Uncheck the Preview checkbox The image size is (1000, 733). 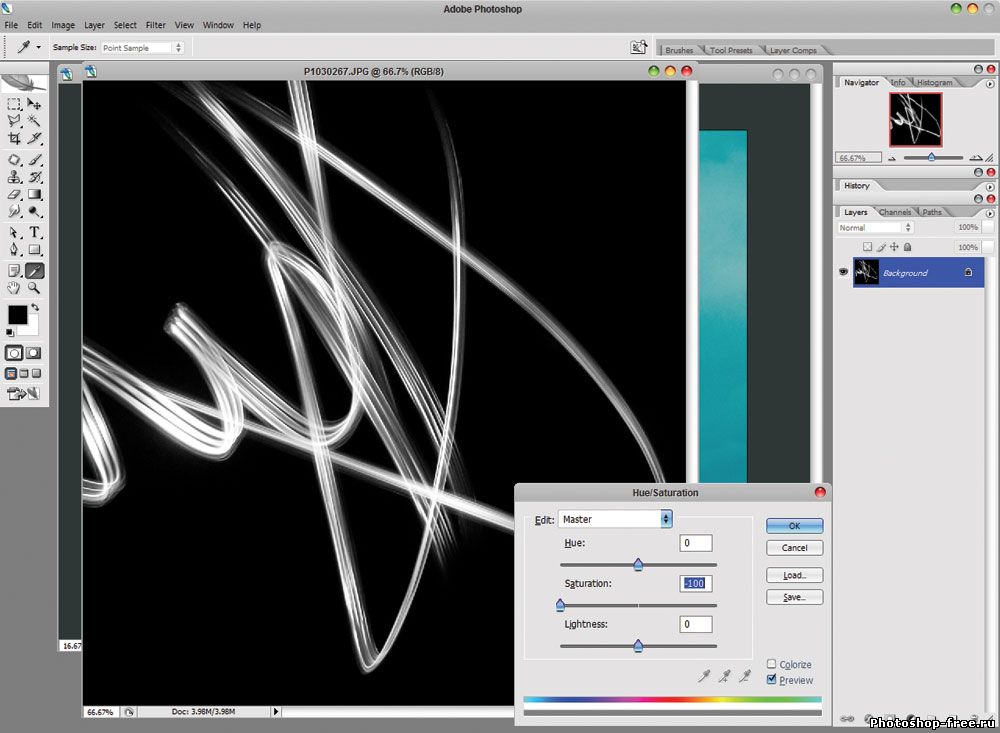point(771,680)
